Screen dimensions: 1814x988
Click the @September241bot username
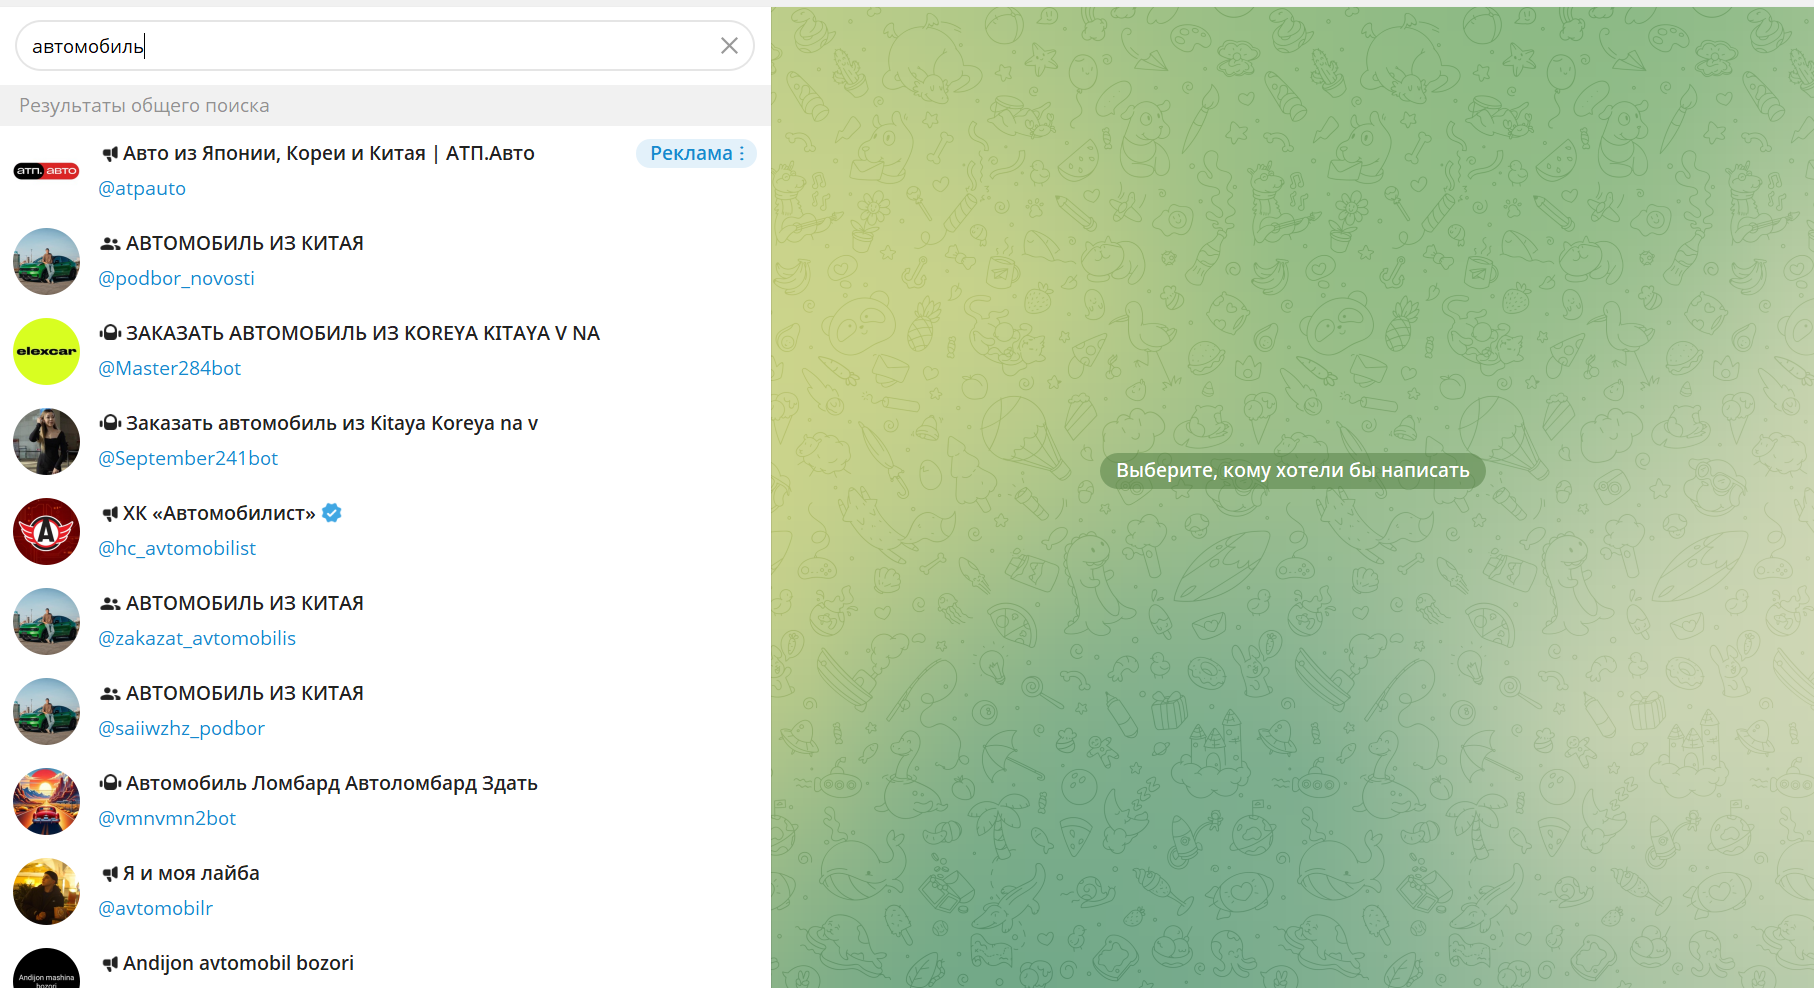coord(188,458)
